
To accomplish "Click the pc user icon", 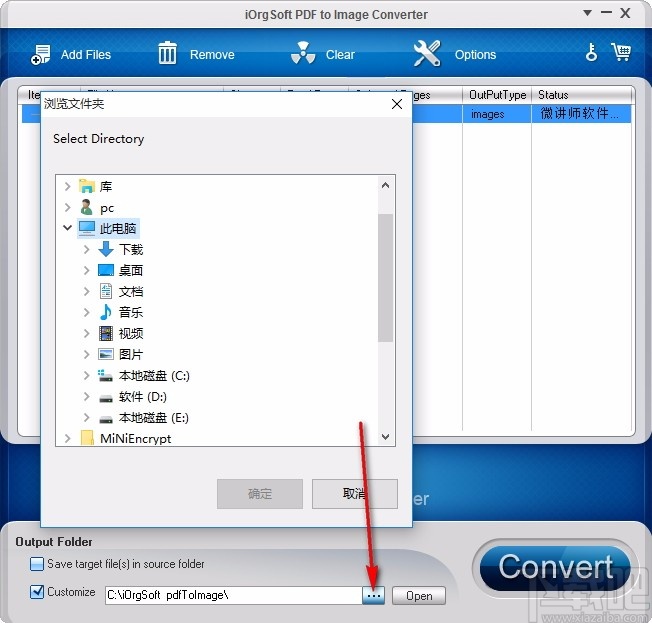I will 86,207.
